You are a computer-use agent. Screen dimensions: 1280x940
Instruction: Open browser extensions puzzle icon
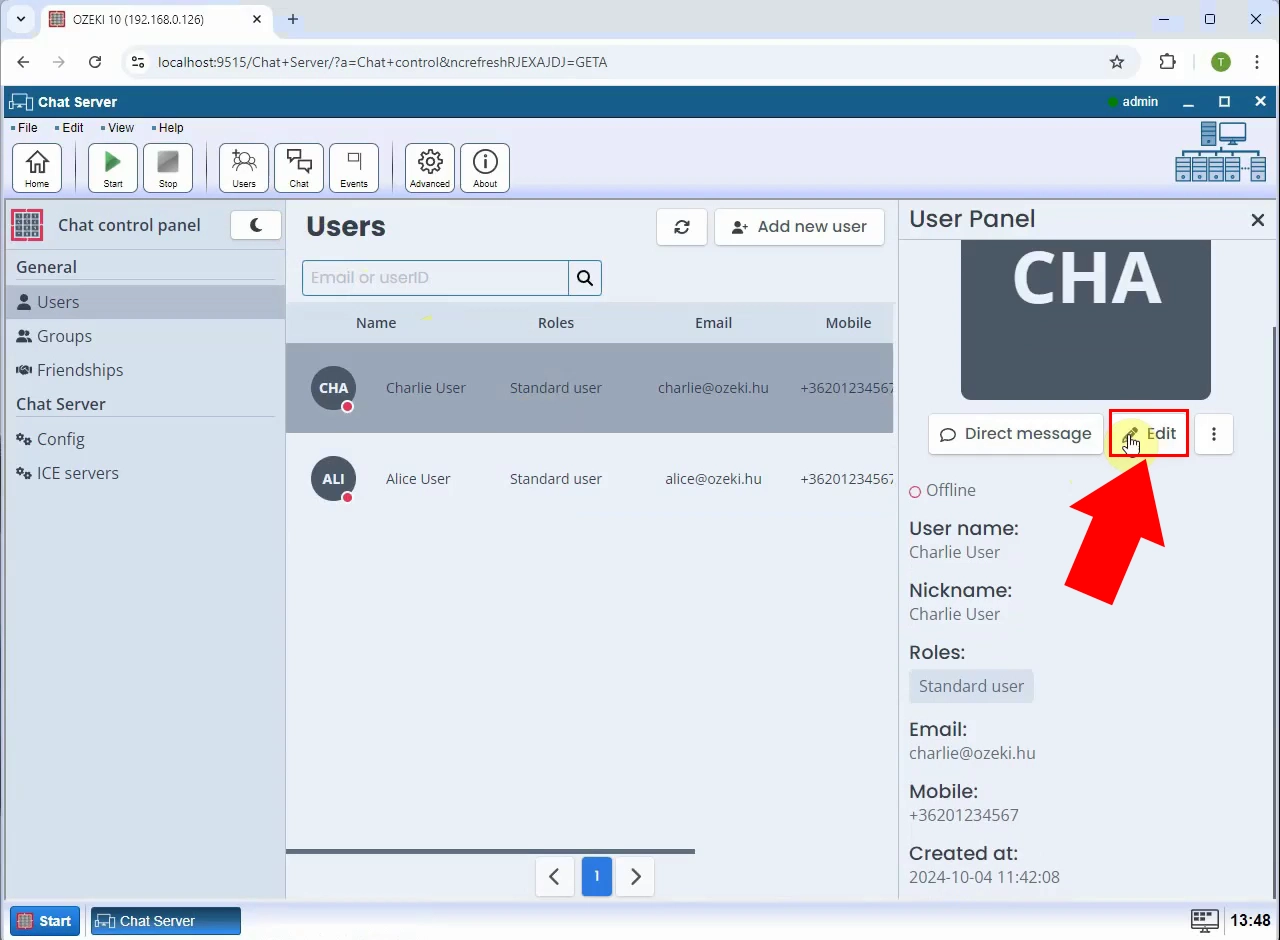tap(1167, 62)
